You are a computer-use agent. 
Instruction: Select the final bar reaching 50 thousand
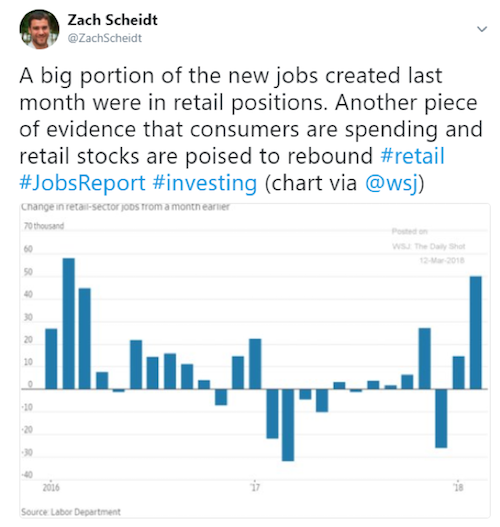(x=475, y=332)
